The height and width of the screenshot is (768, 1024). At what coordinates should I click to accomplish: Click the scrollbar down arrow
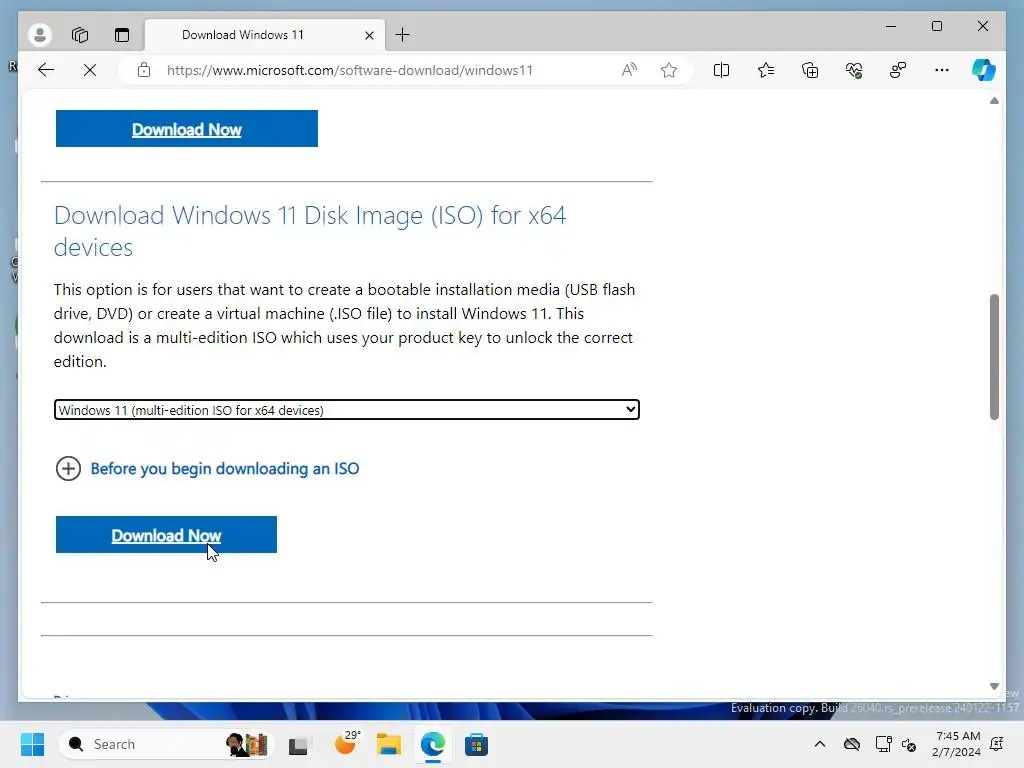point(994,686)
